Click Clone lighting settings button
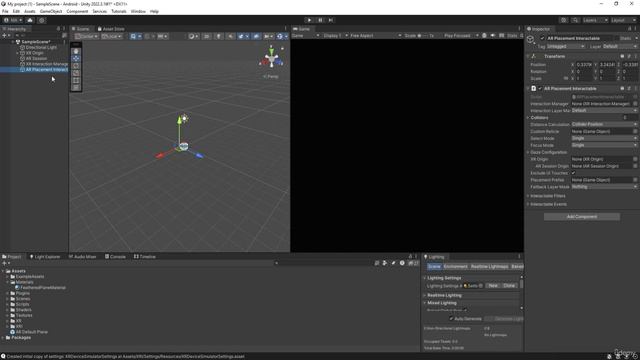This screenshot has height=360, width=640. point(509,286)
